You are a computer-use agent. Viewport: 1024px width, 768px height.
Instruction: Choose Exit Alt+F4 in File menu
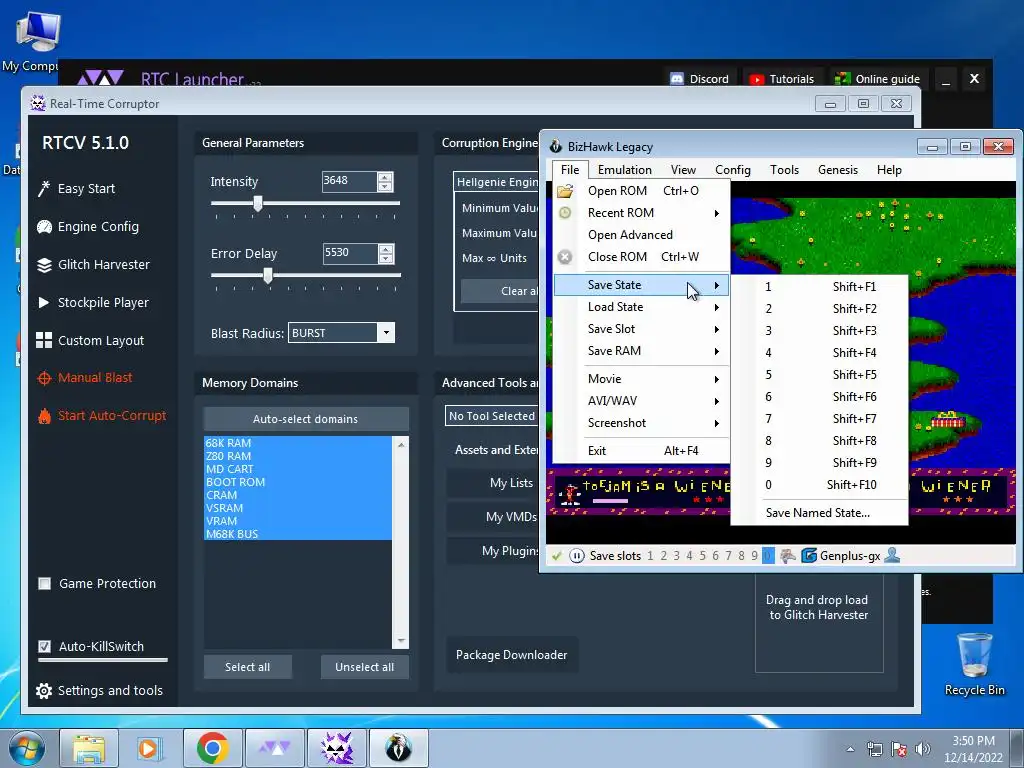(641, 451)
